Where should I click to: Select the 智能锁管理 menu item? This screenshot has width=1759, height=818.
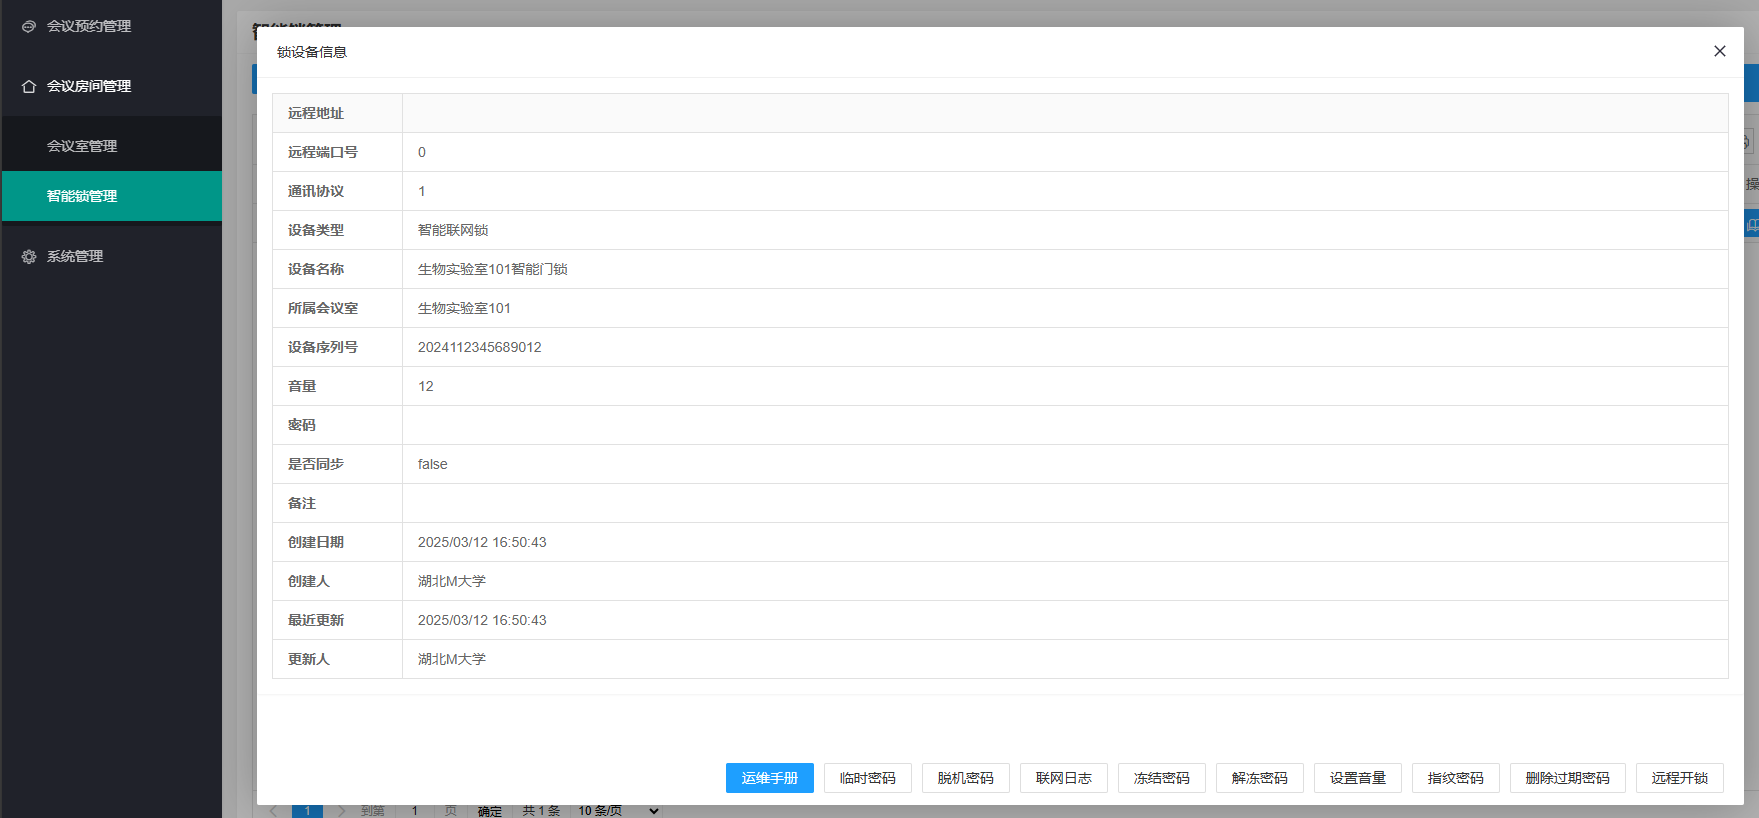(82, 196)
